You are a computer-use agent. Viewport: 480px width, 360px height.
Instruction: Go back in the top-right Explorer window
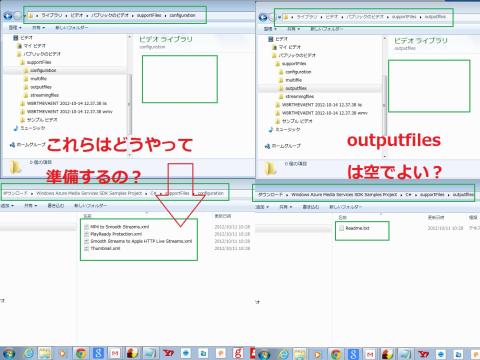[263, 17]
